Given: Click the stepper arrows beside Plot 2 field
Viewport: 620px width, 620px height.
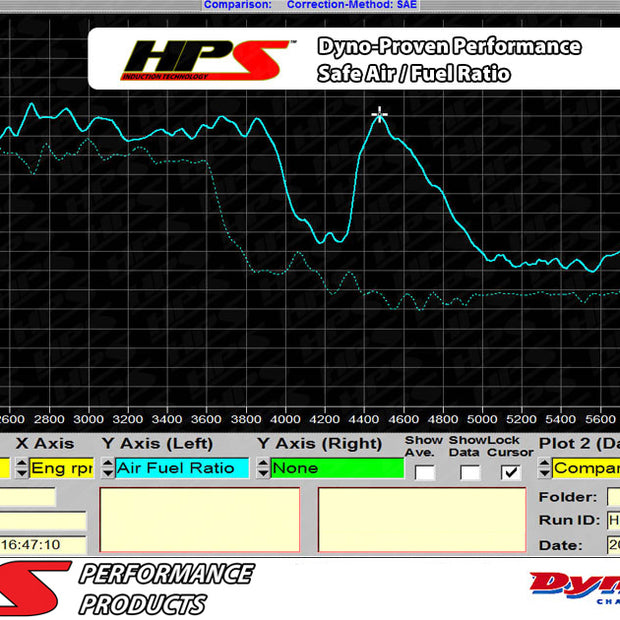Looking at the screenshot, I should pyautogui.click(x=544, y=468).
